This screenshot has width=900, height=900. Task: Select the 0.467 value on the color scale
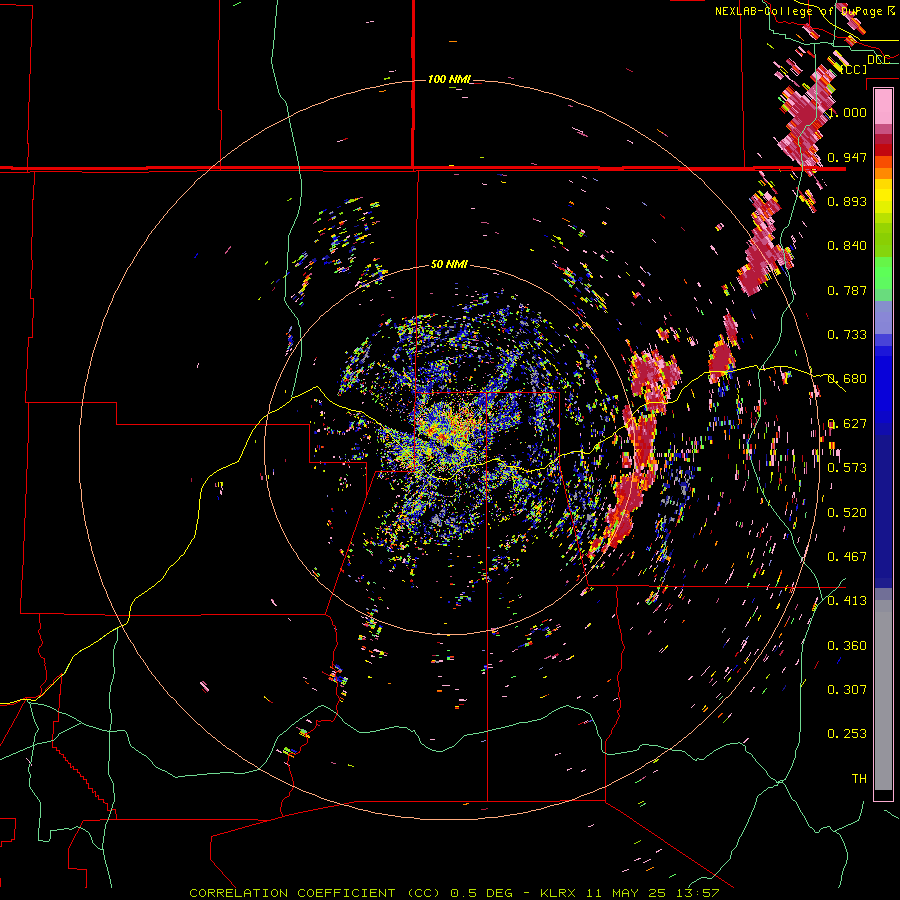coord(847,557)
